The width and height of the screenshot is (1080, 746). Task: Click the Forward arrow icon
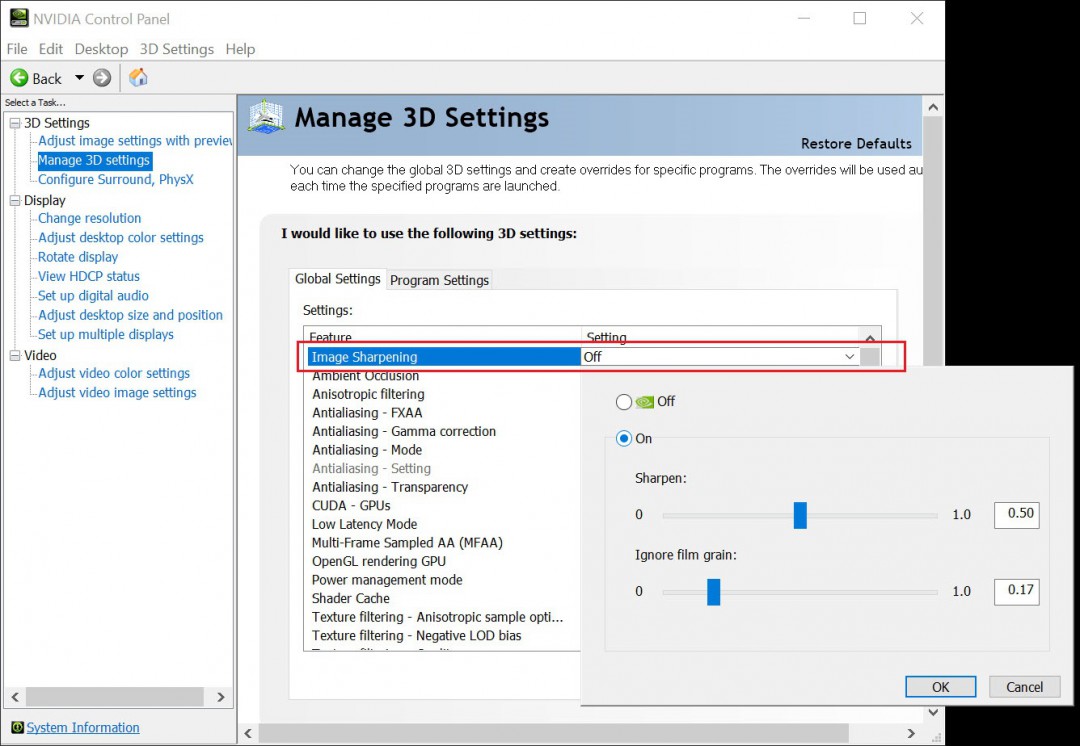point(102,78)
